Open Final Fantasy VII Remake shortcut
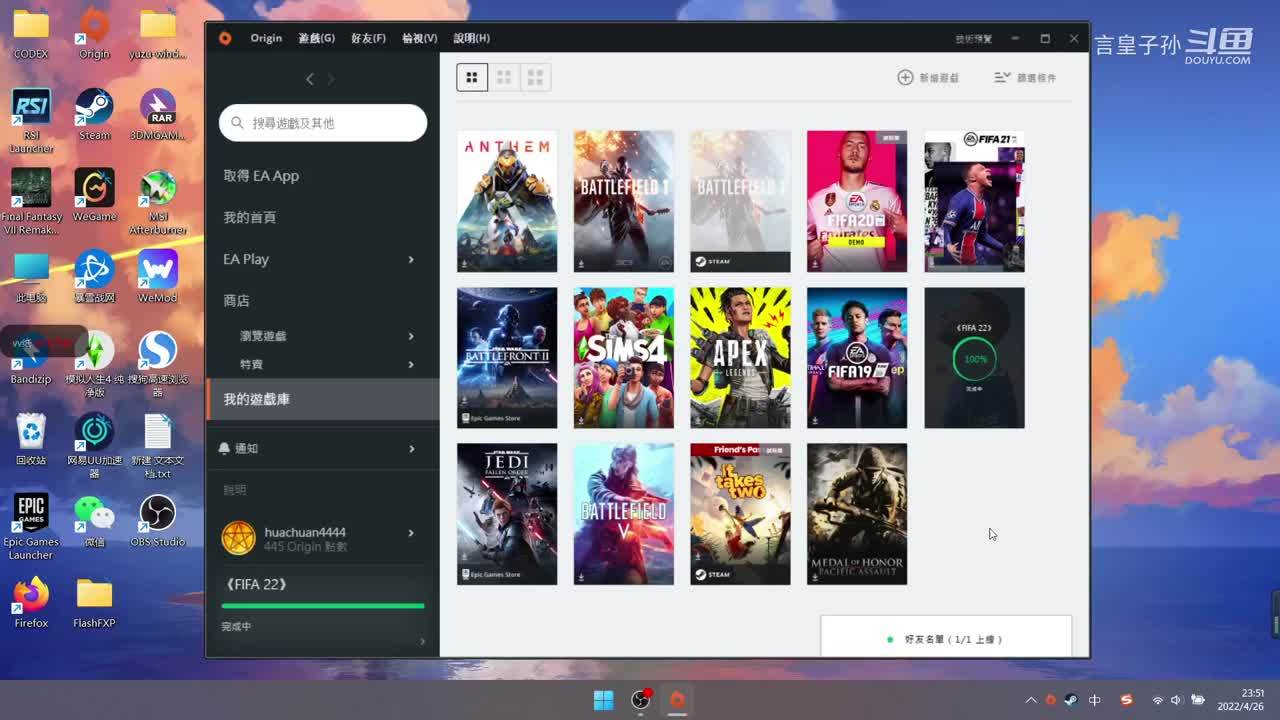Image resolution: width=1280 pixels, height=720 pixels. tap(31, 202)
